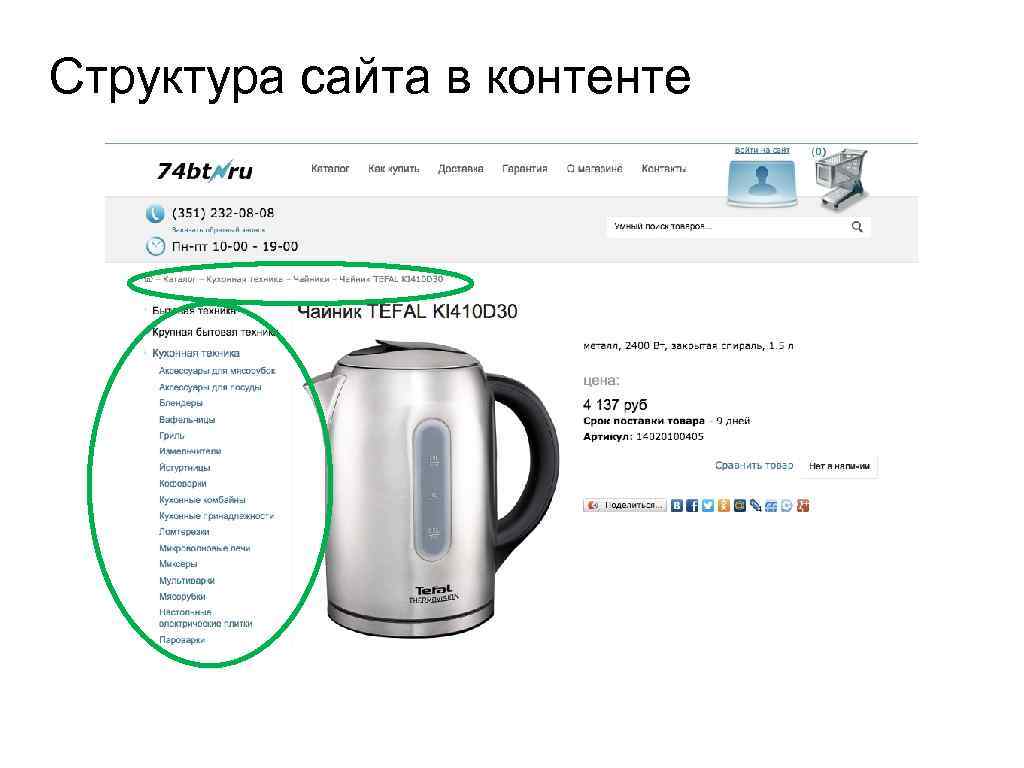Open the Гарантия menu item

524,168
